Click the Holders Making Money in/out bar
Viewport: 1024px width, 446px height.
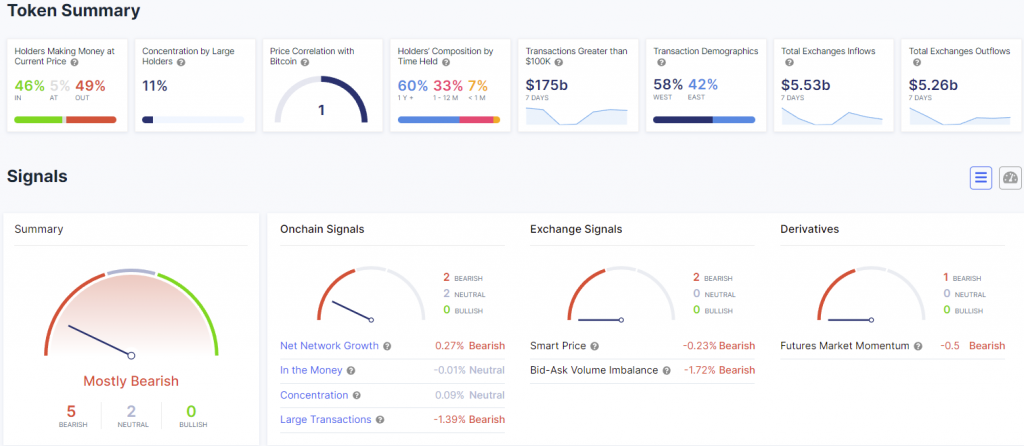(65, 120)
